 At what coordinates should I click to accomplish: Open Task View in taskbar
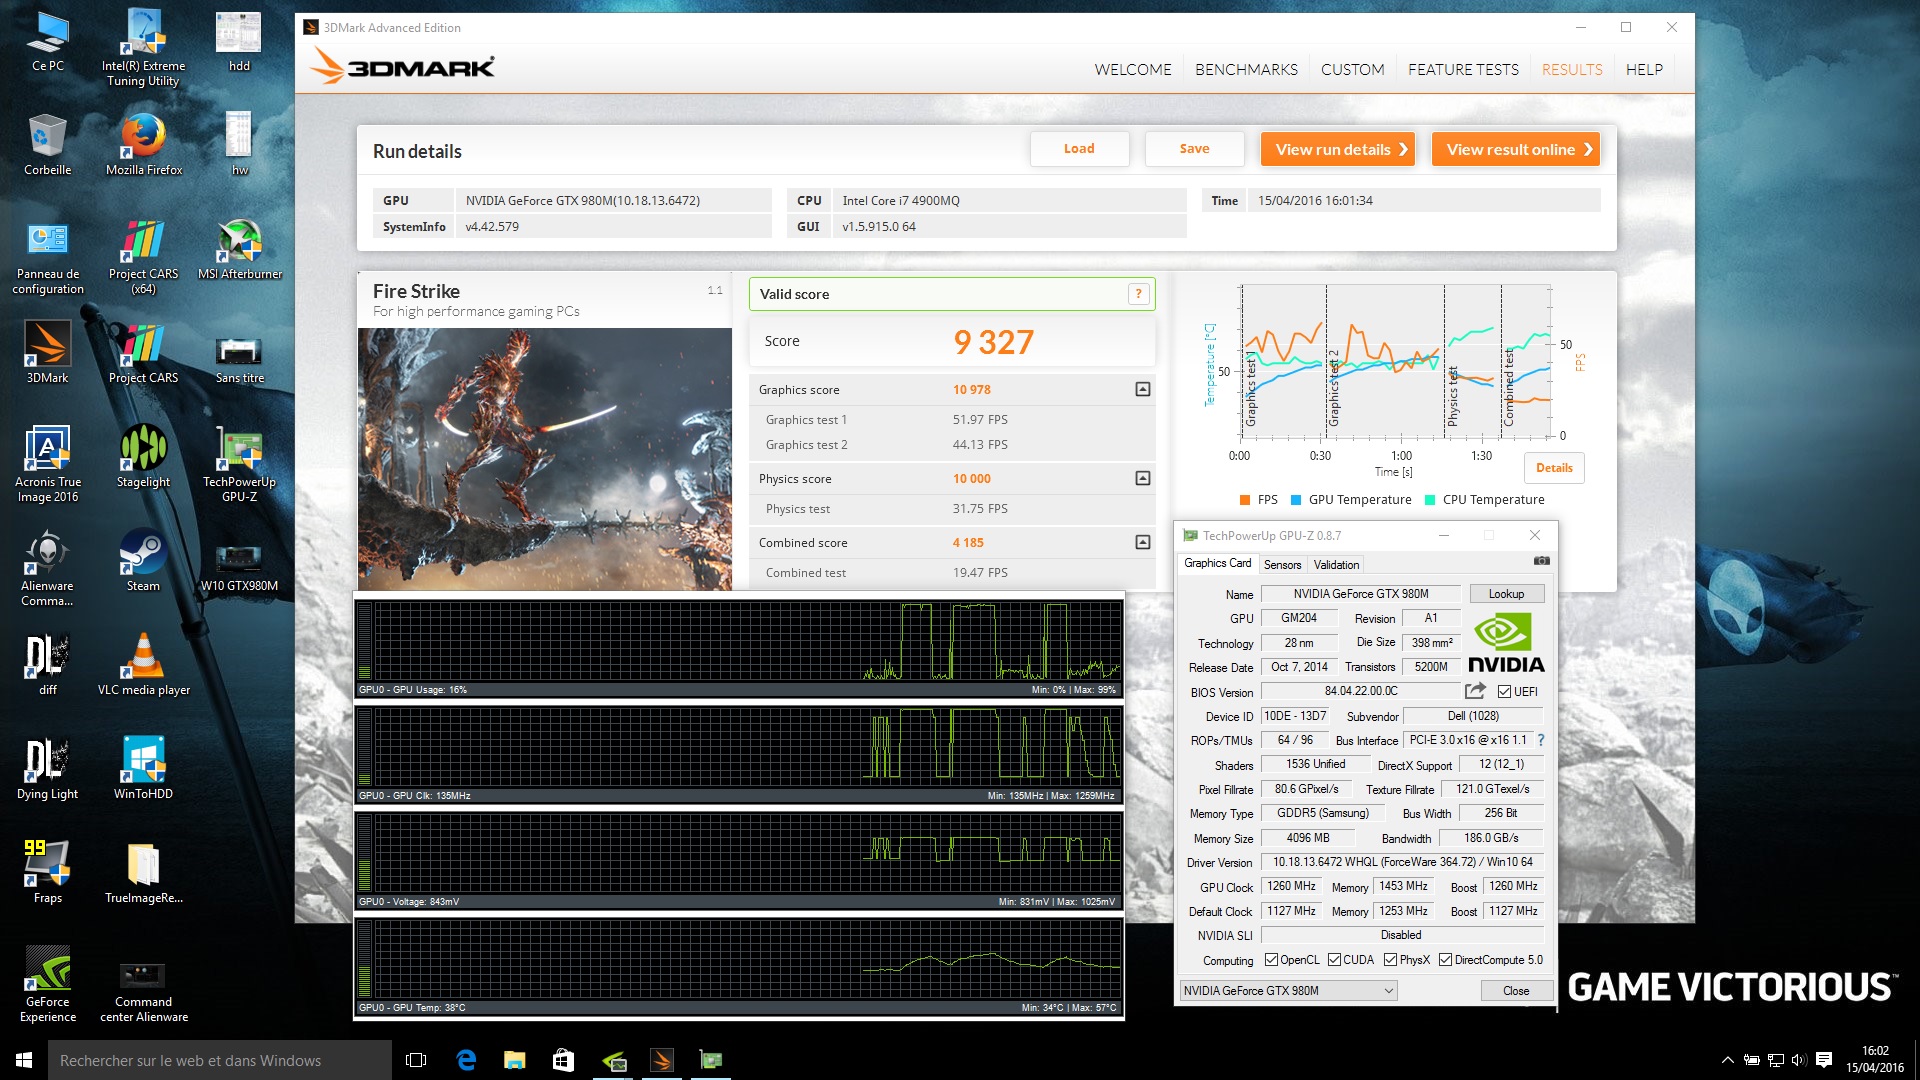point(417,1060)
